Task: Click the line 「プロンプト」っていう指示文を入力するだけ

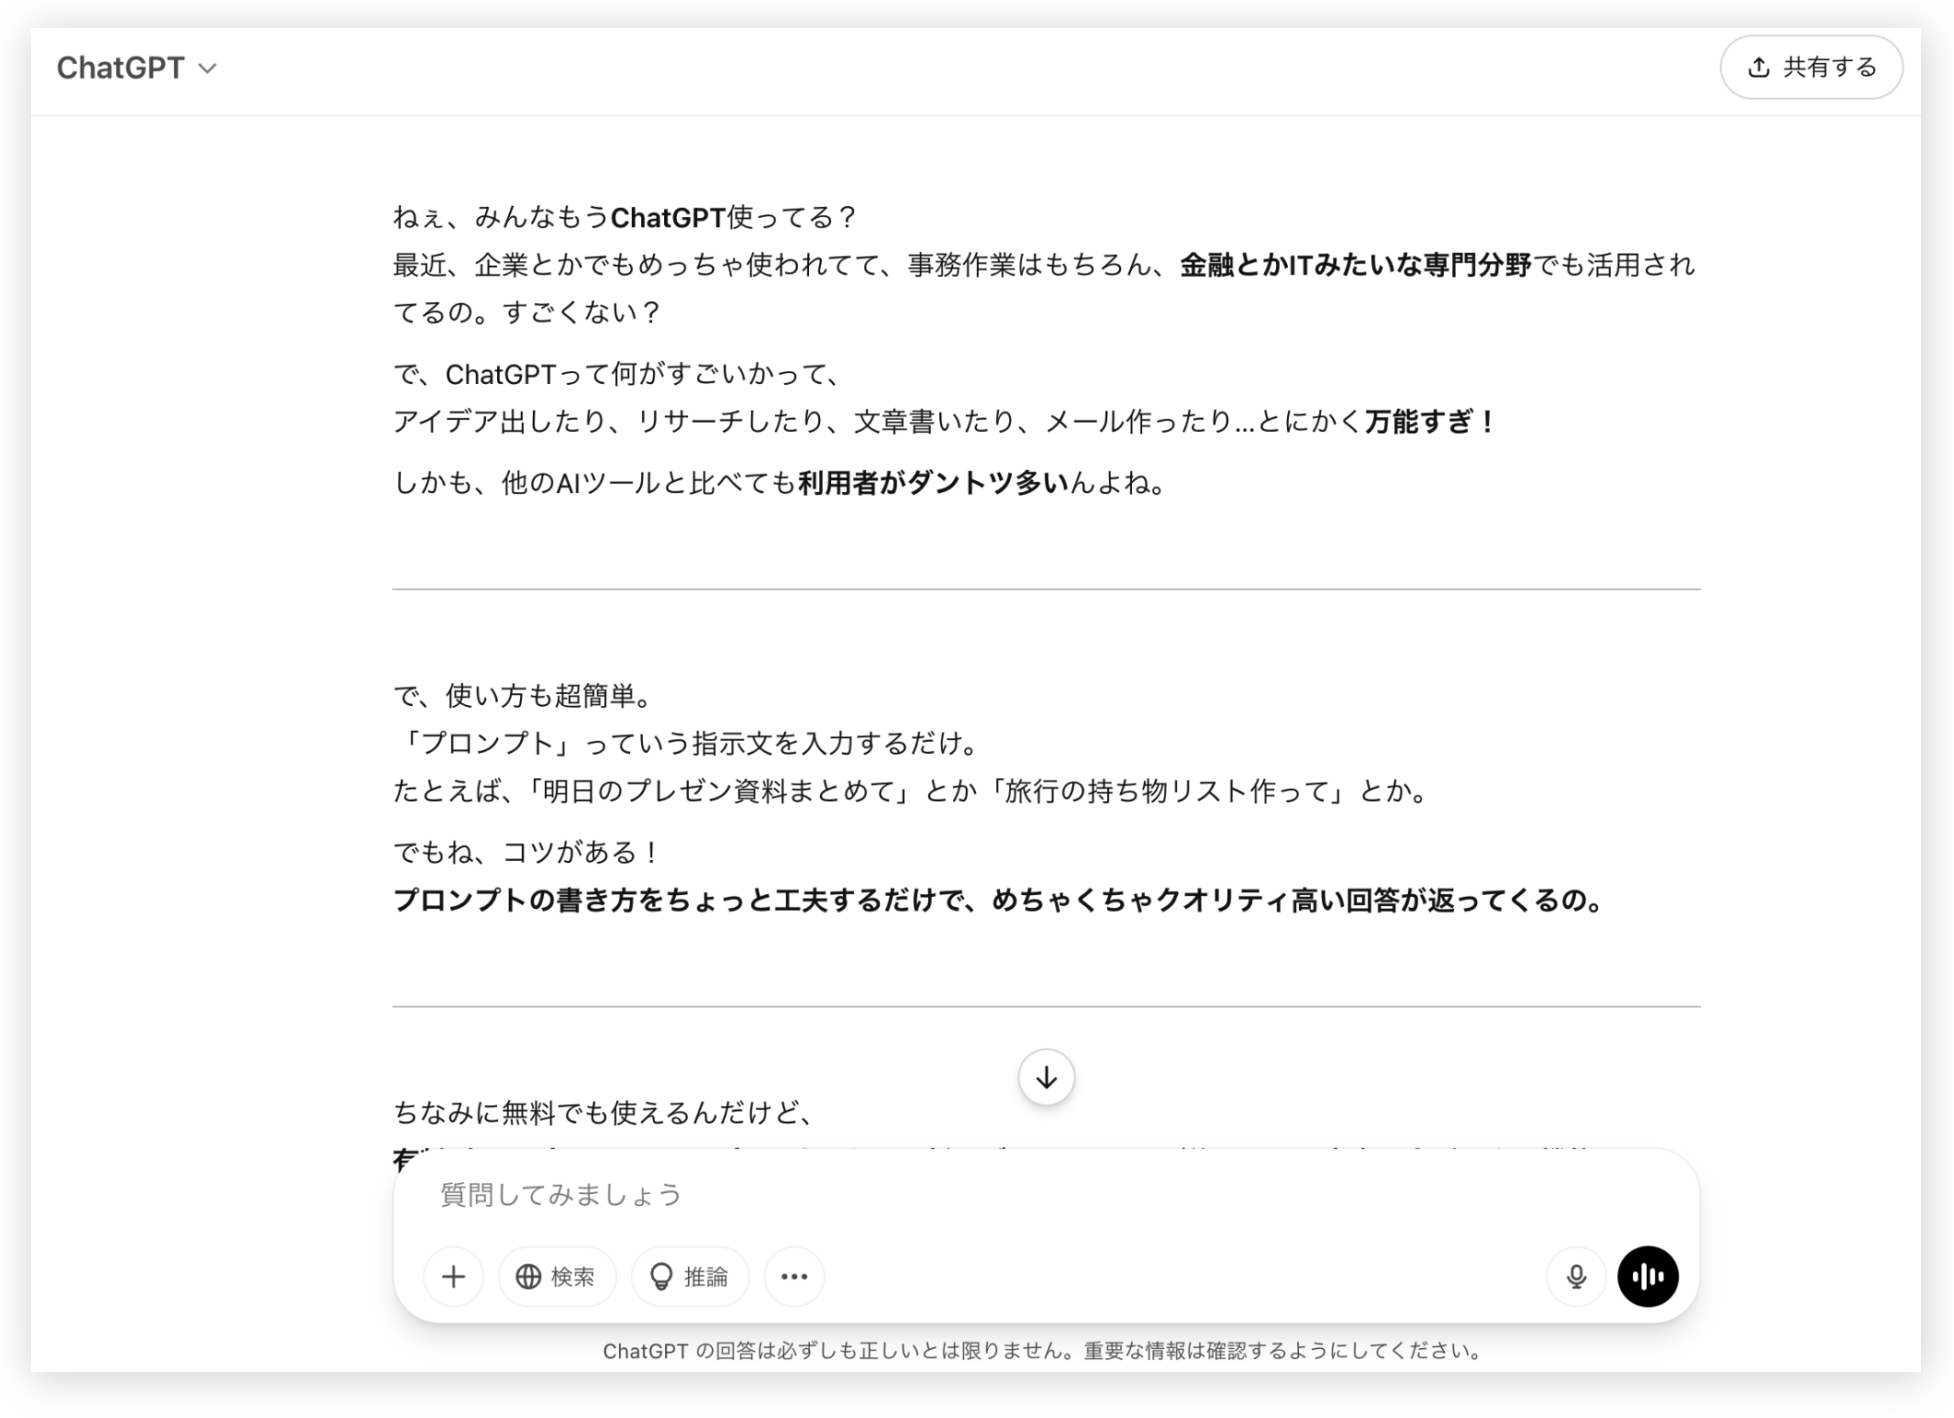Action: pyautogui.click(x=686, y=743)
